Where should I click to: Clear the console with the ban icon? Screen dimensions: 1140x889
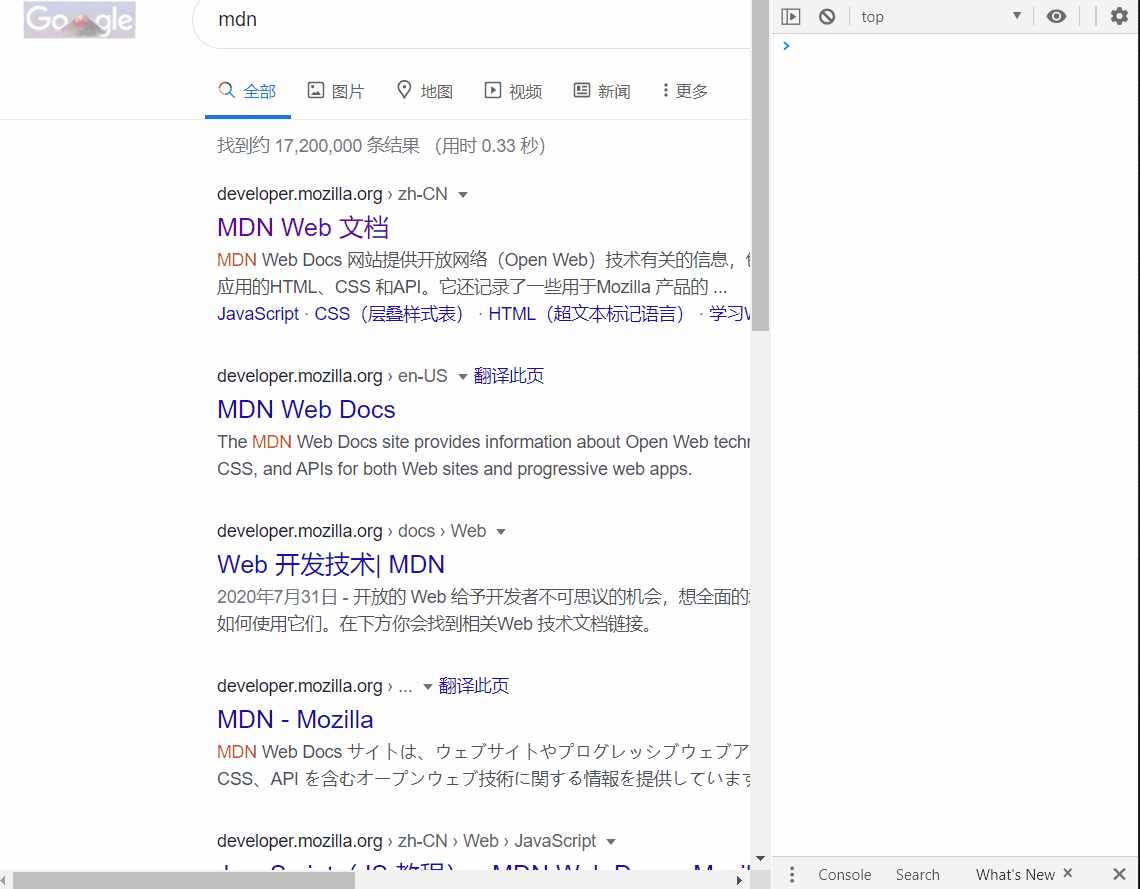pyautogui.click(x=827, y=17)
